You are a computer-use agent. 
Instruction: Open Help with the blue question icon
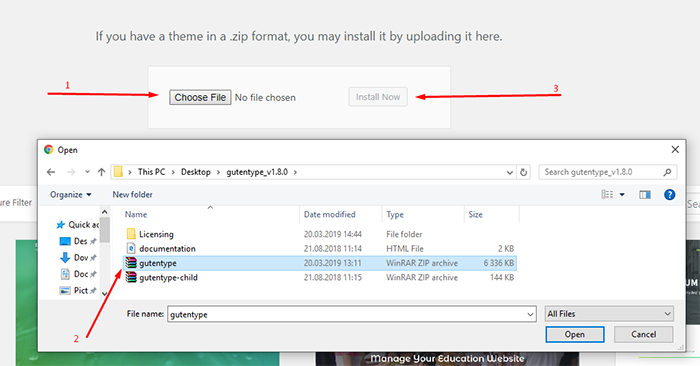[669, 195]
